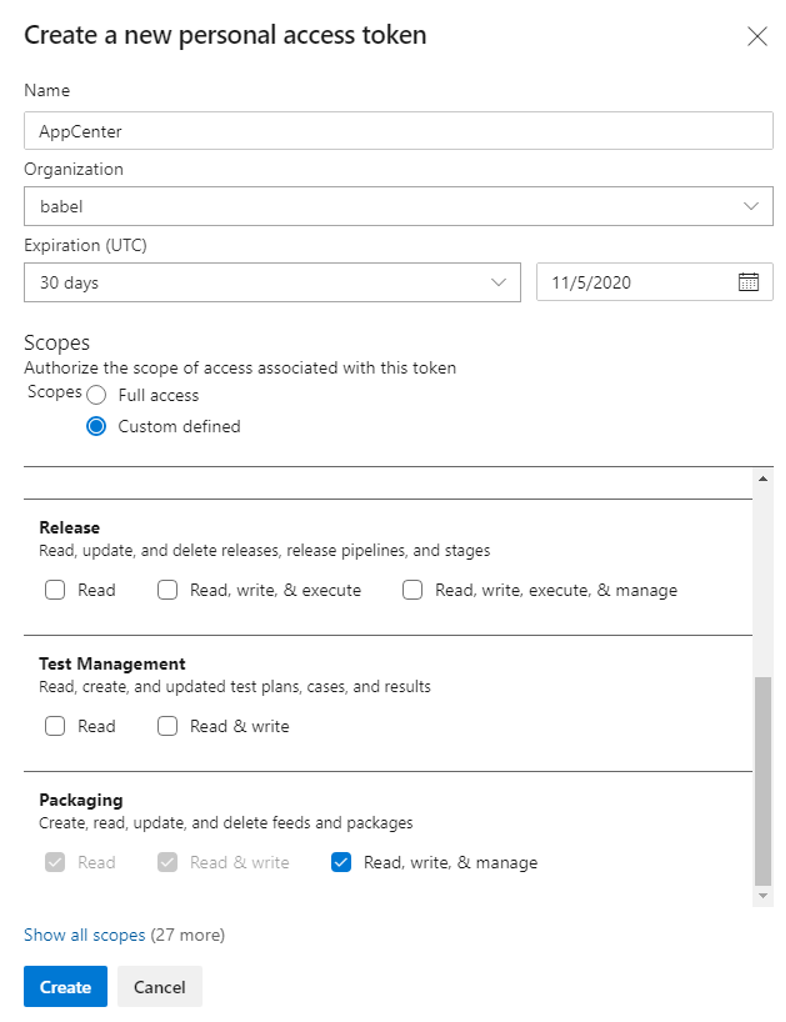Click the scrollbar down arrow
Screen dimensions: 786x1022
click(763, 896)
